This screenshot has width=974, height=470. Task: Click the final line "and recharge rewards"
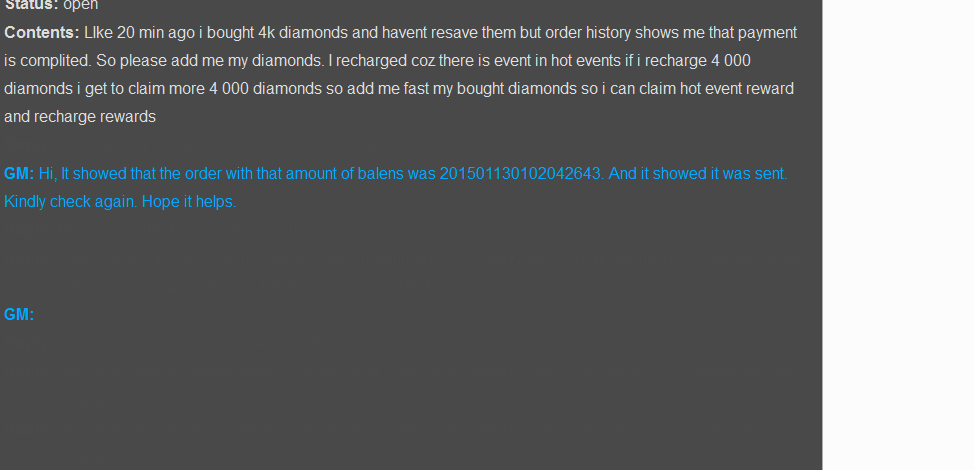click(80, 117)
